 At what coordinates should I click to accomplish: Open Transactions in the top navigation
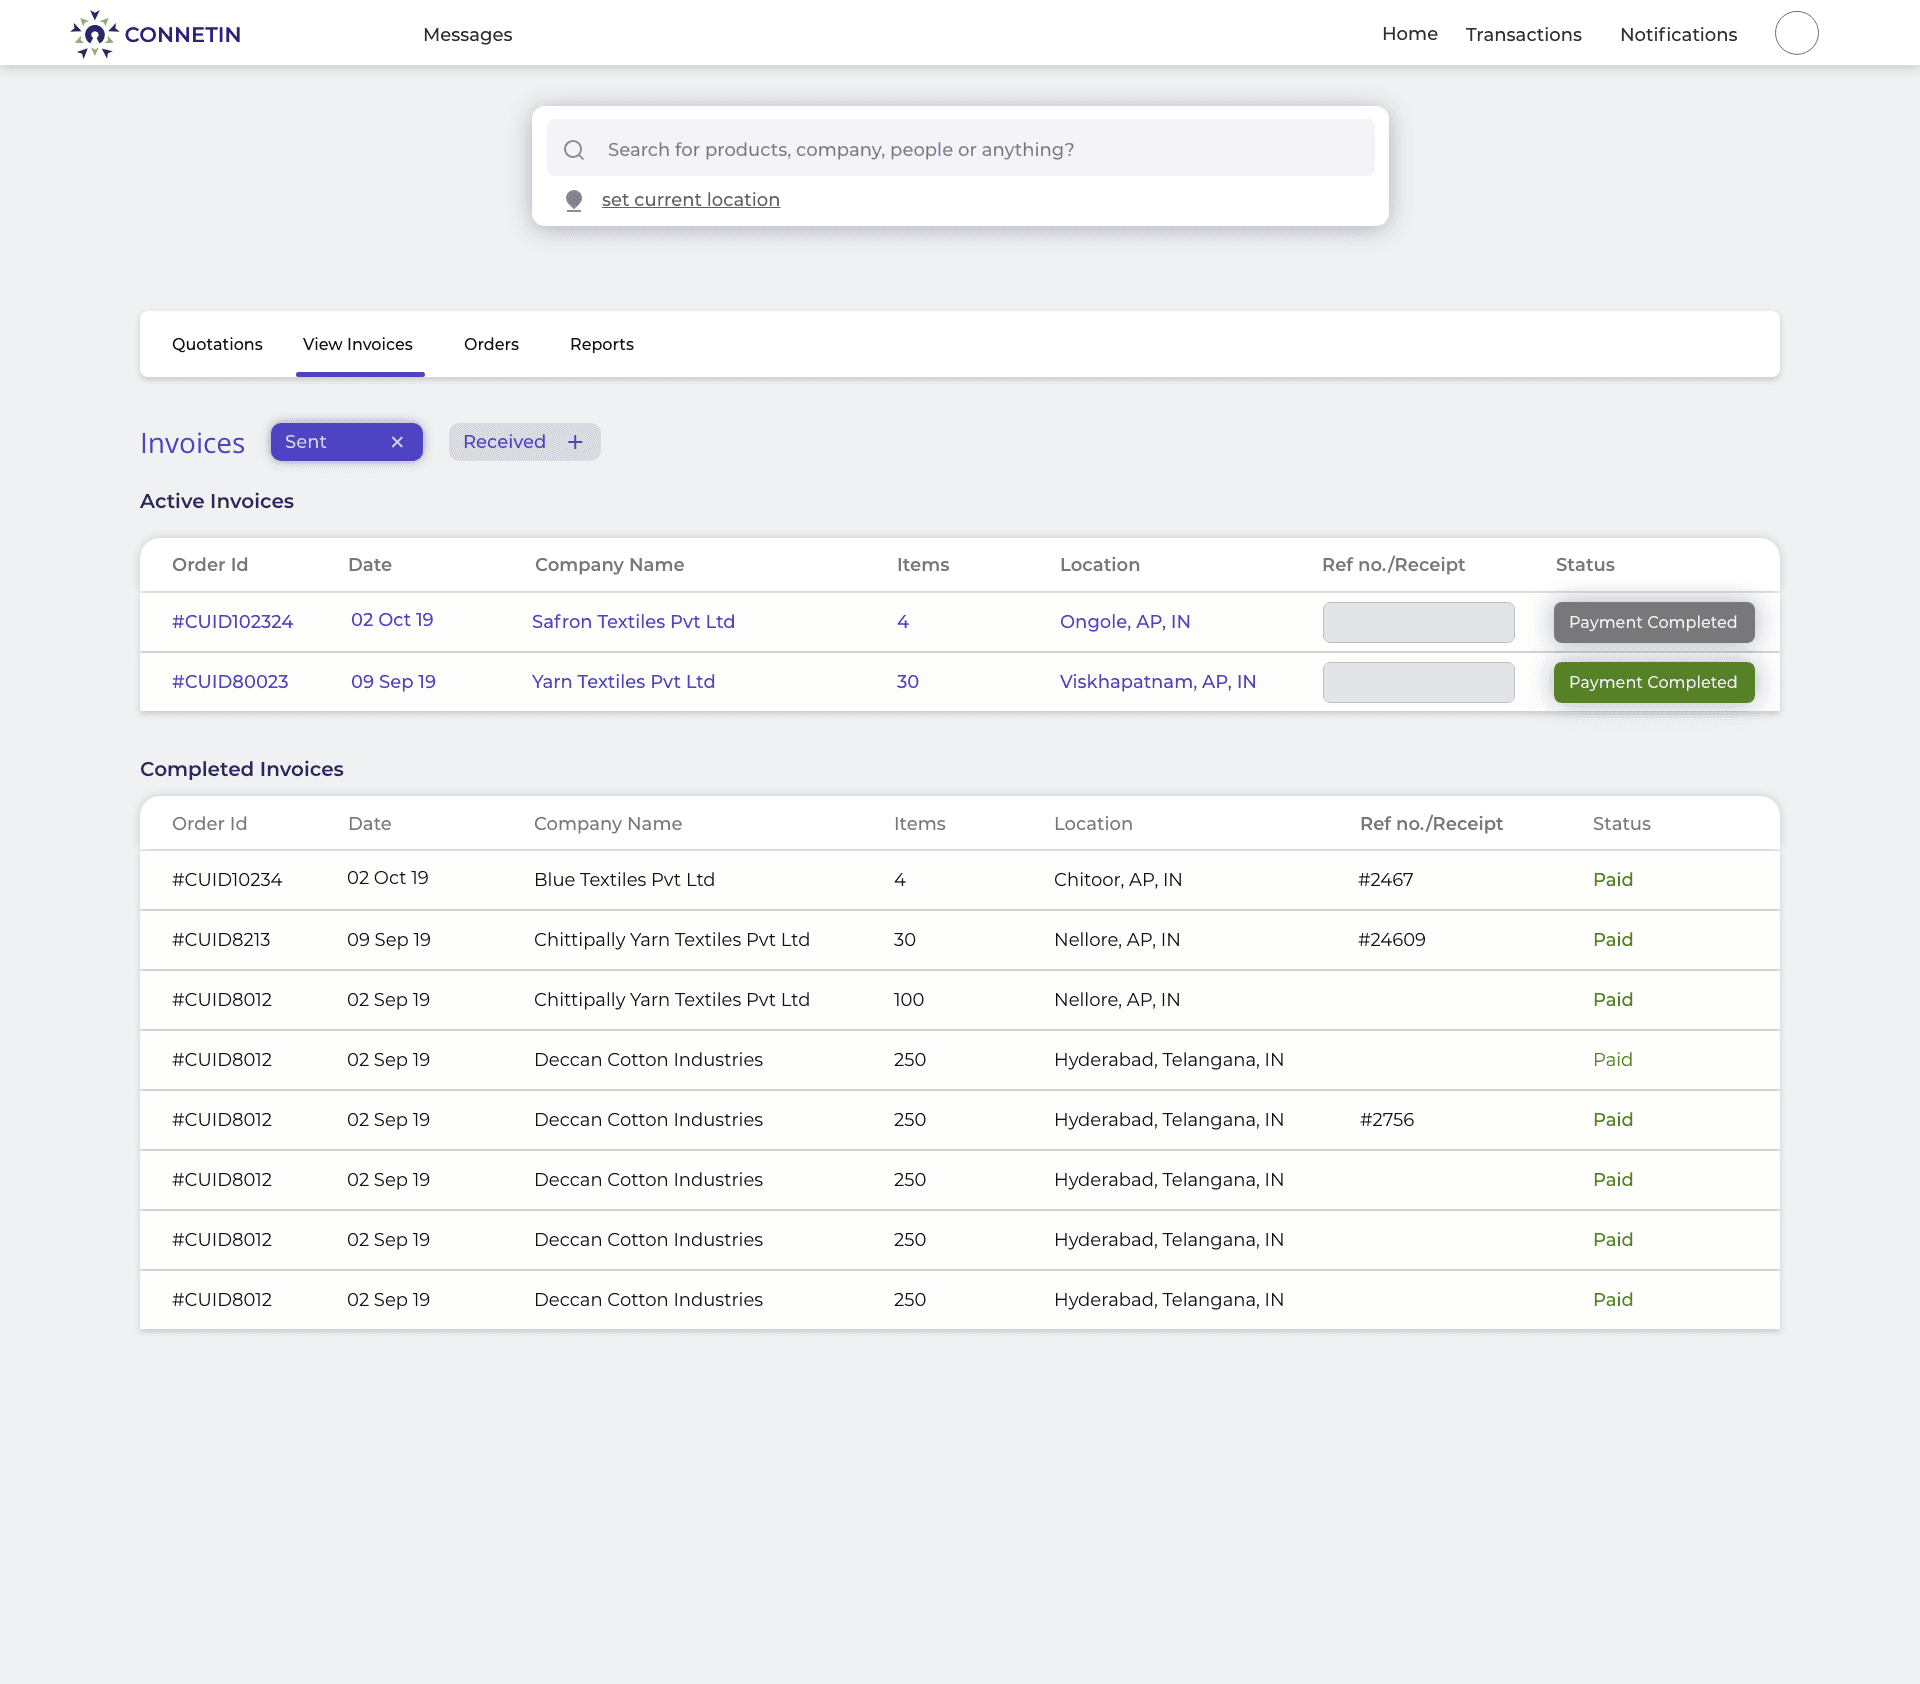(x=1523, y=35)
